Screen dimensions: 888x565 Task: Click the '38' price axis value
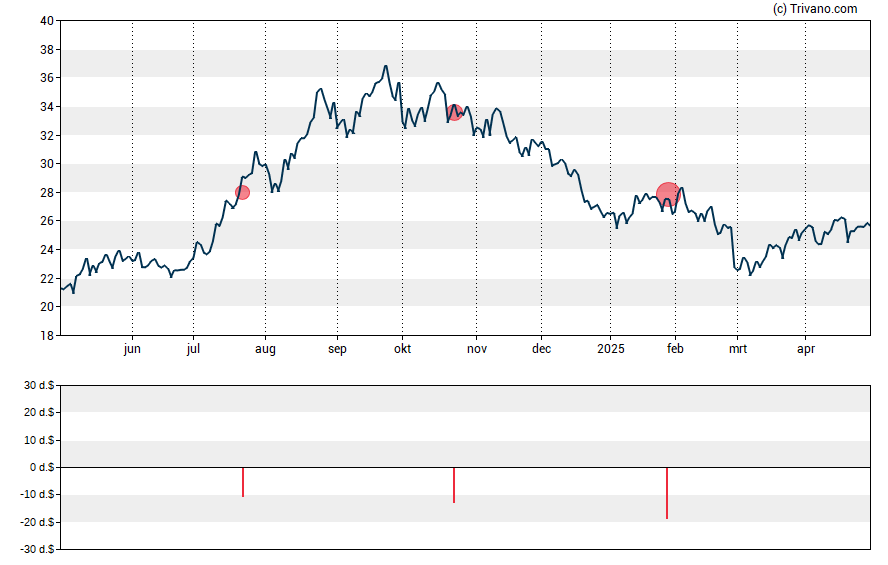tap(47, 50)
